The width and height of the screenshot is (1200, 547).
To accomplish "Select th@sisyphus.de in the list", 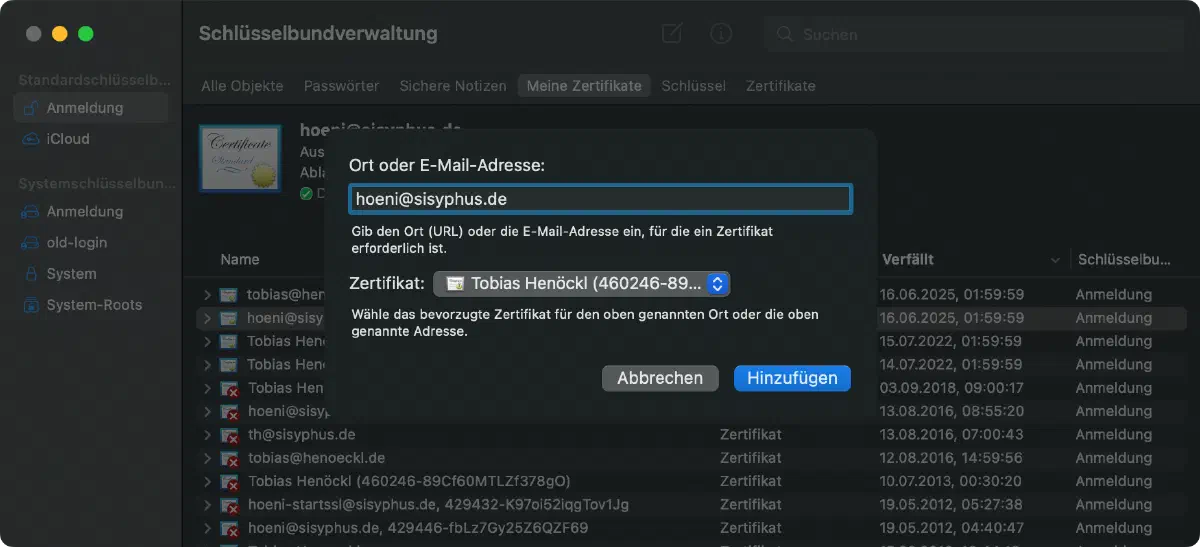I will coord(301,435).
